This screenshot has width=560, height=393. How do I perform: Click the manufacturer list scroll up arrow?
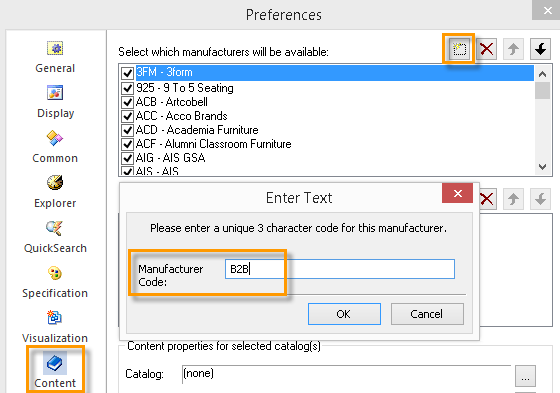coord(542,74)
